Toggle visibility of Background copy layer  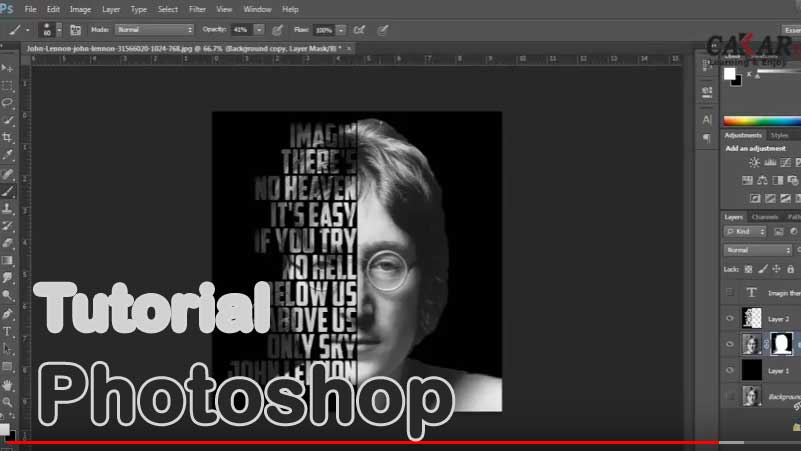pos(729,344)
